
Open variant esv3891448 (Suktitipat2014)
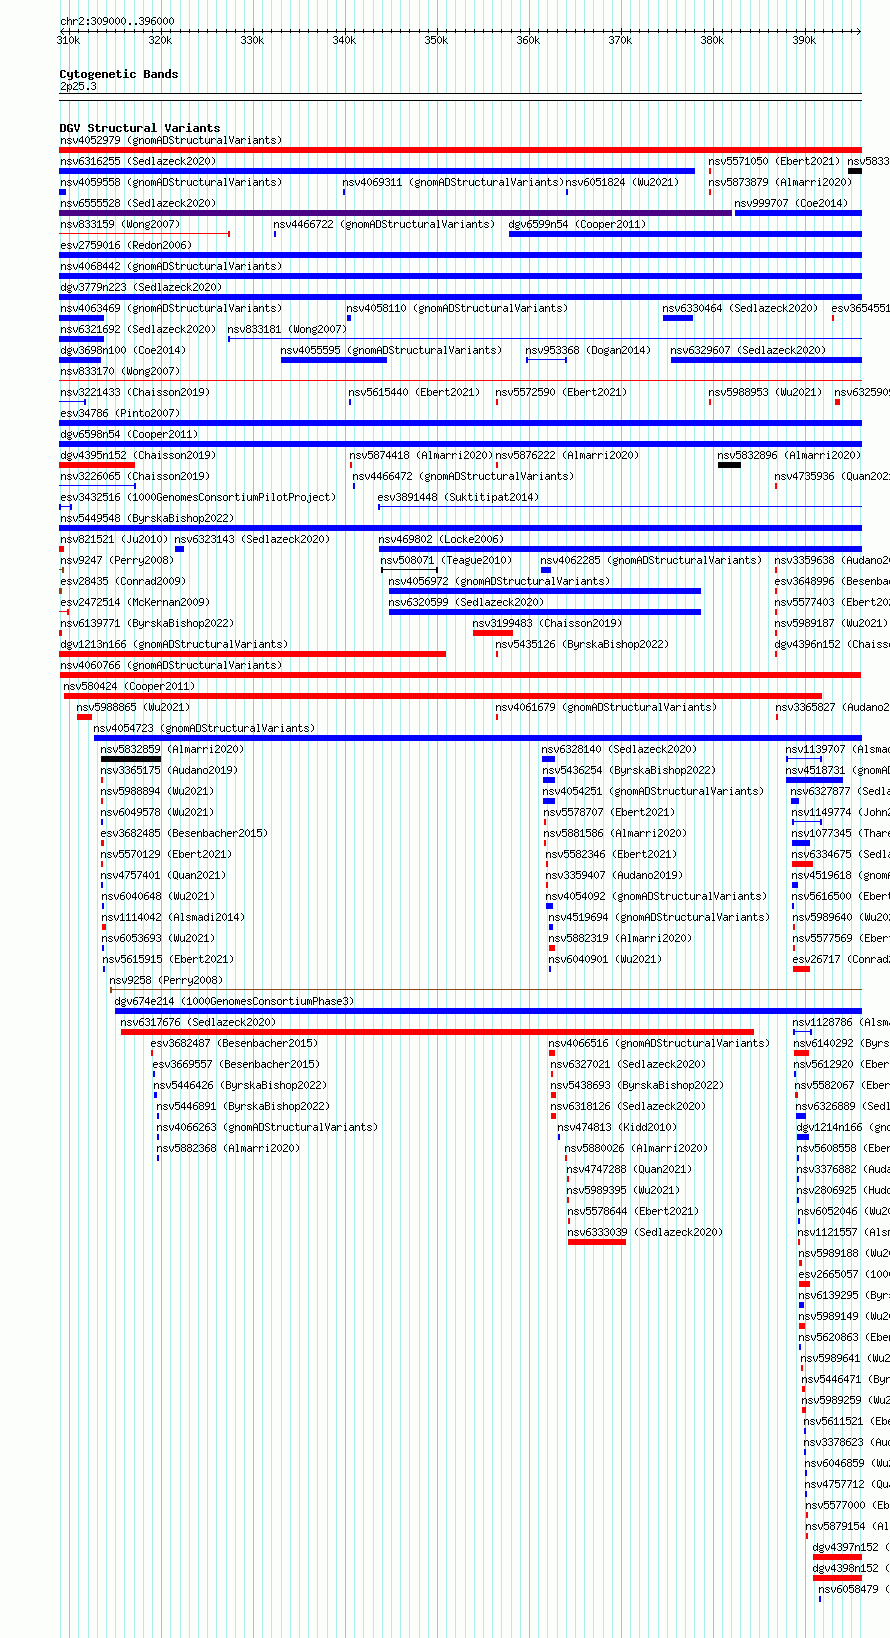point(458,497)
